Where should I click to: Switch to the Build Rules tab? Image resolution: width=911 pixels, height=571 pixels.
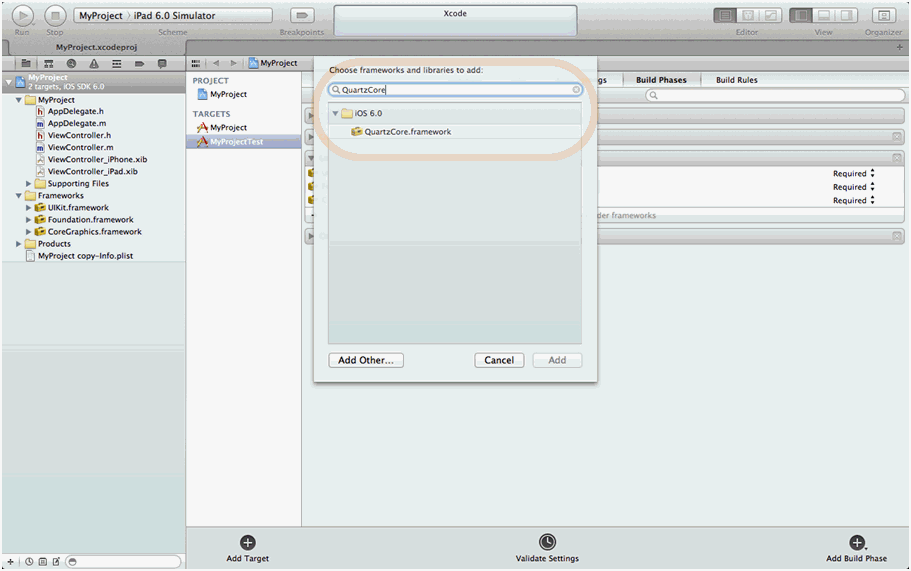pos(736,80)
